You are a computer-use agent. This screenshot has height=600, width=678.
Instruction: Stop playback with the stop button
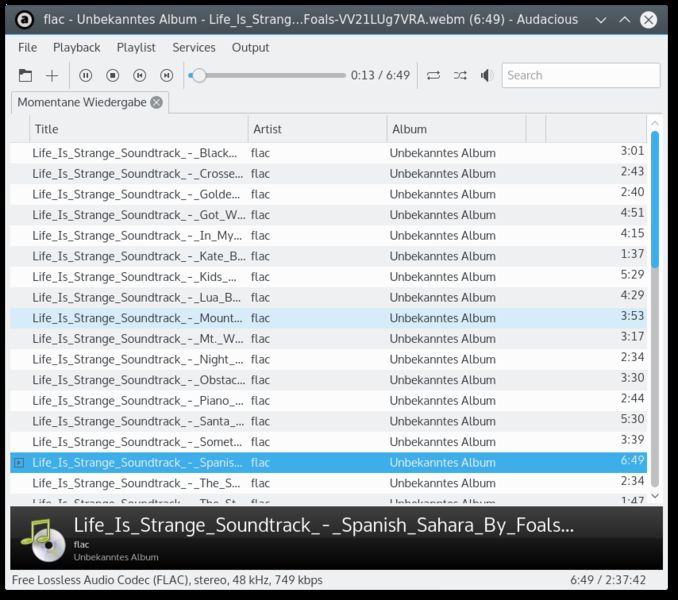pos(112,76)
